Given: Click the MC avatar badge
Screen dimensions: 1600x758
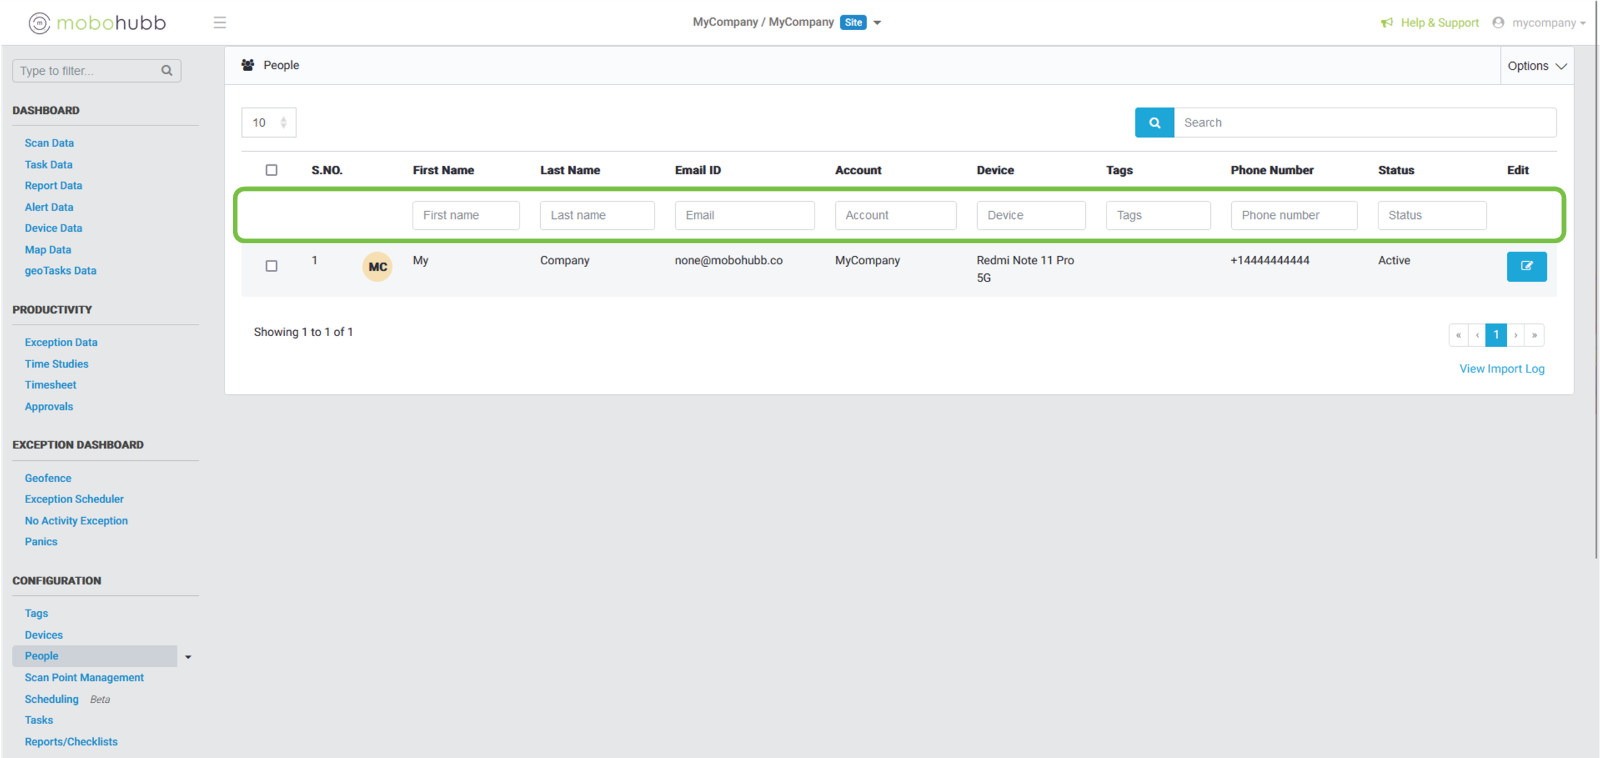Looking at the screenshot, I should (377, 267).
